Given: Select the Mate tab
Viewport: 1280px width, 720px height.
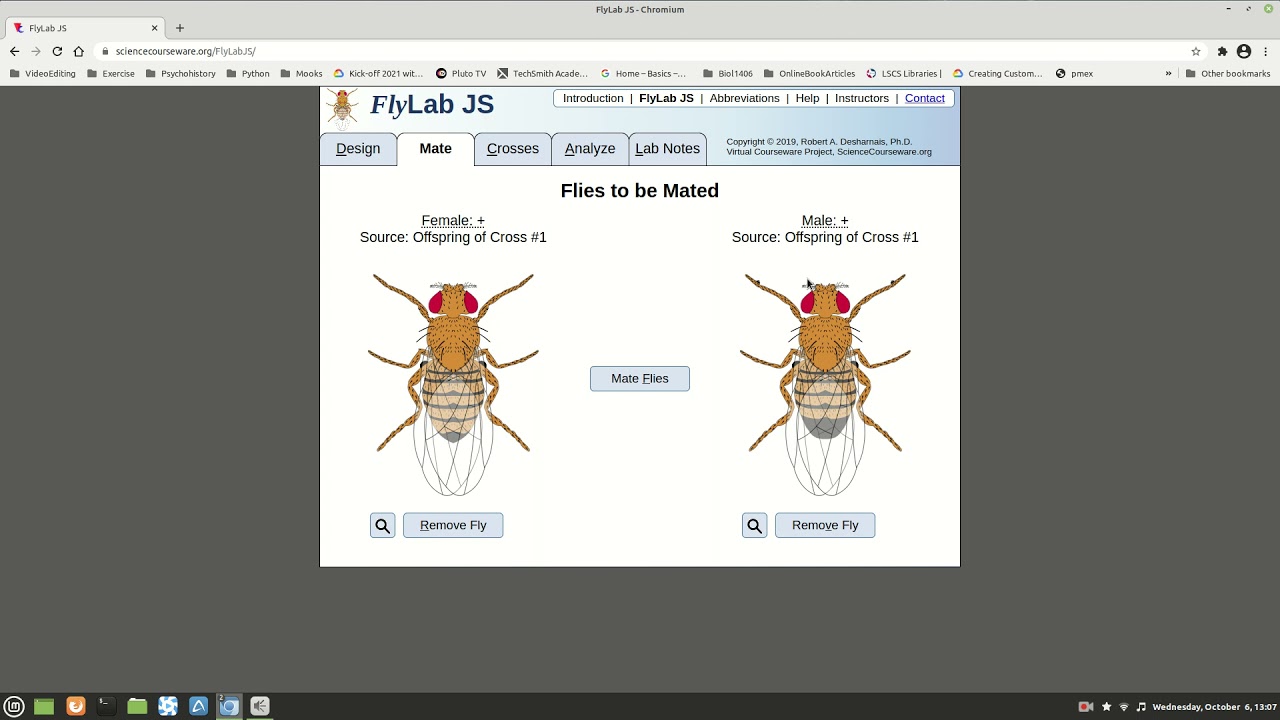Looking at the screenshot, I should click(435, 149).
